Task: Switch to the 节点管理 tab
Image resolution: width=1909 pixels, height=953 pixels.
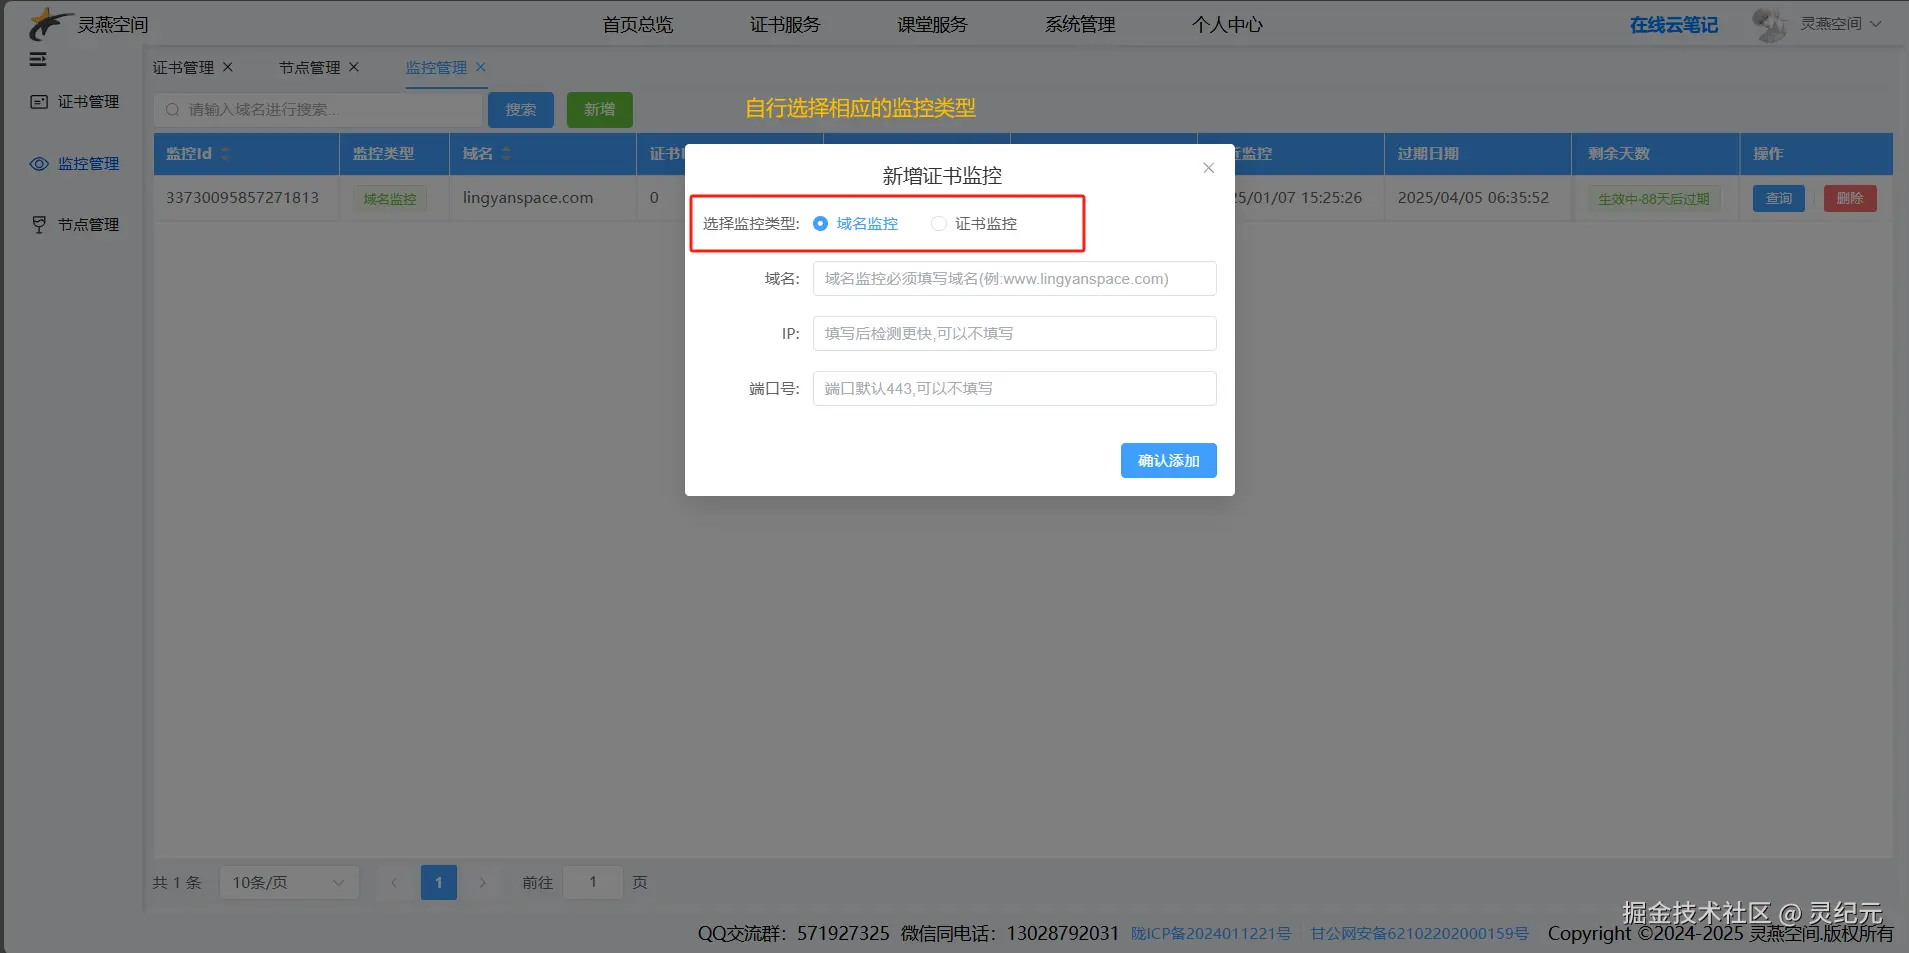Action: click(310, 68)
